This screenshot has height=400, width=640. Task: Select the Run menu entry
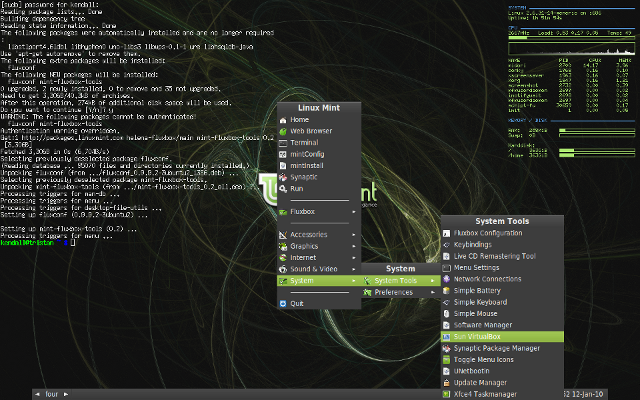tap(319, 189)
